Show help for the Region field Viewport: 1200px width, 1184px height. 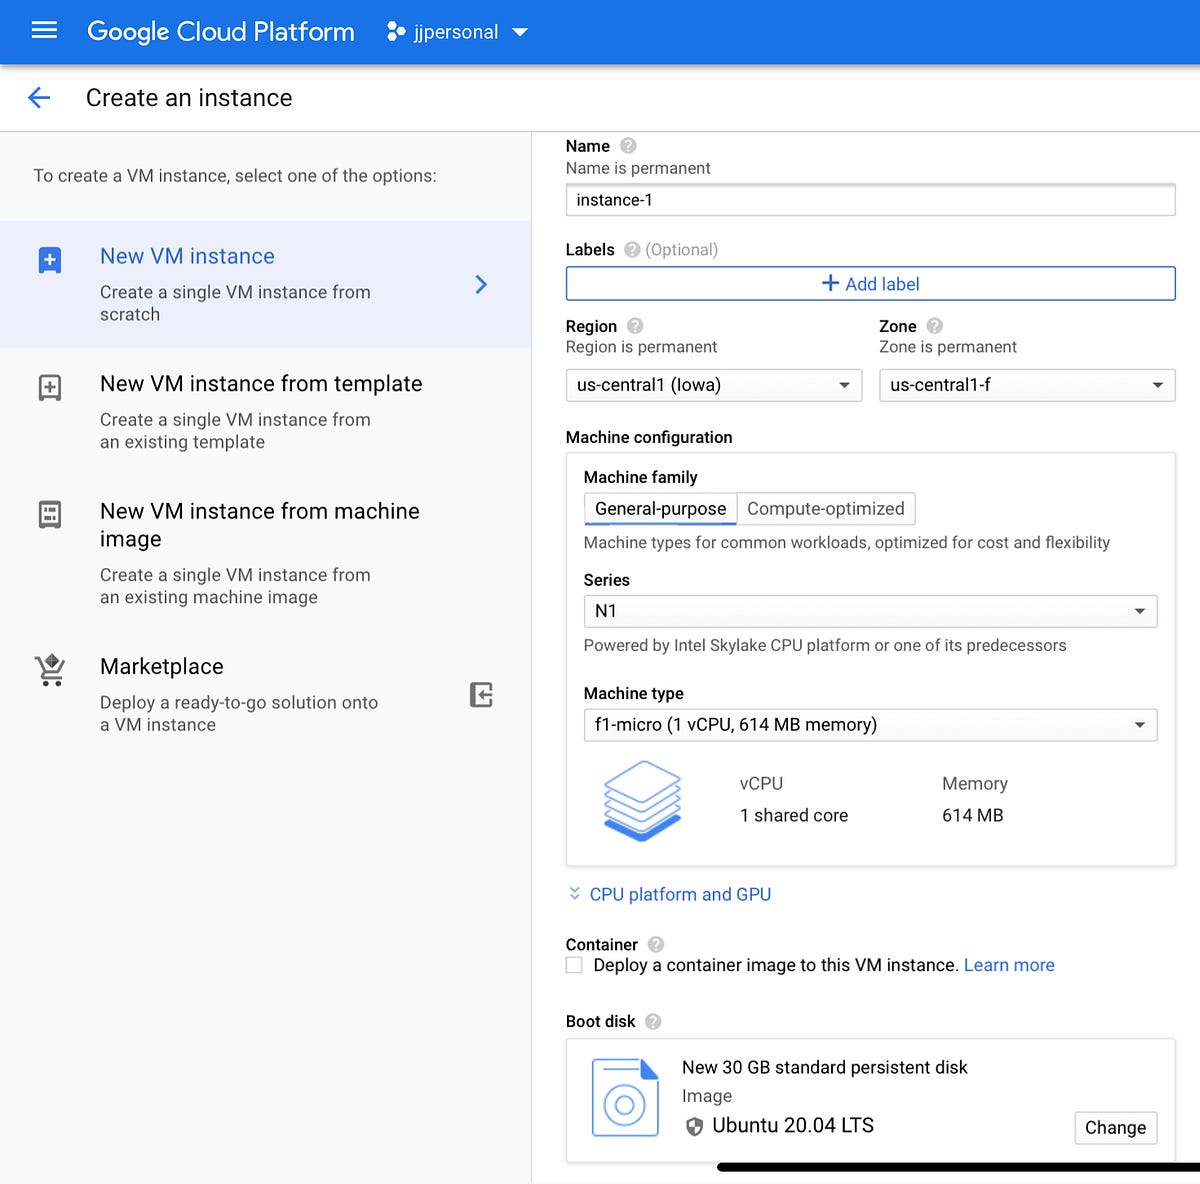click(635, 326)
